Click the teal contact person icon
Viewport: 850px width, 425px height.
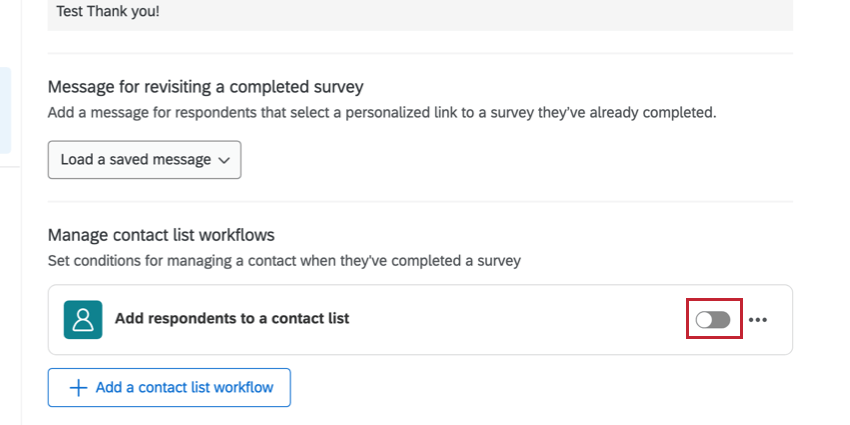pos(83,319)
